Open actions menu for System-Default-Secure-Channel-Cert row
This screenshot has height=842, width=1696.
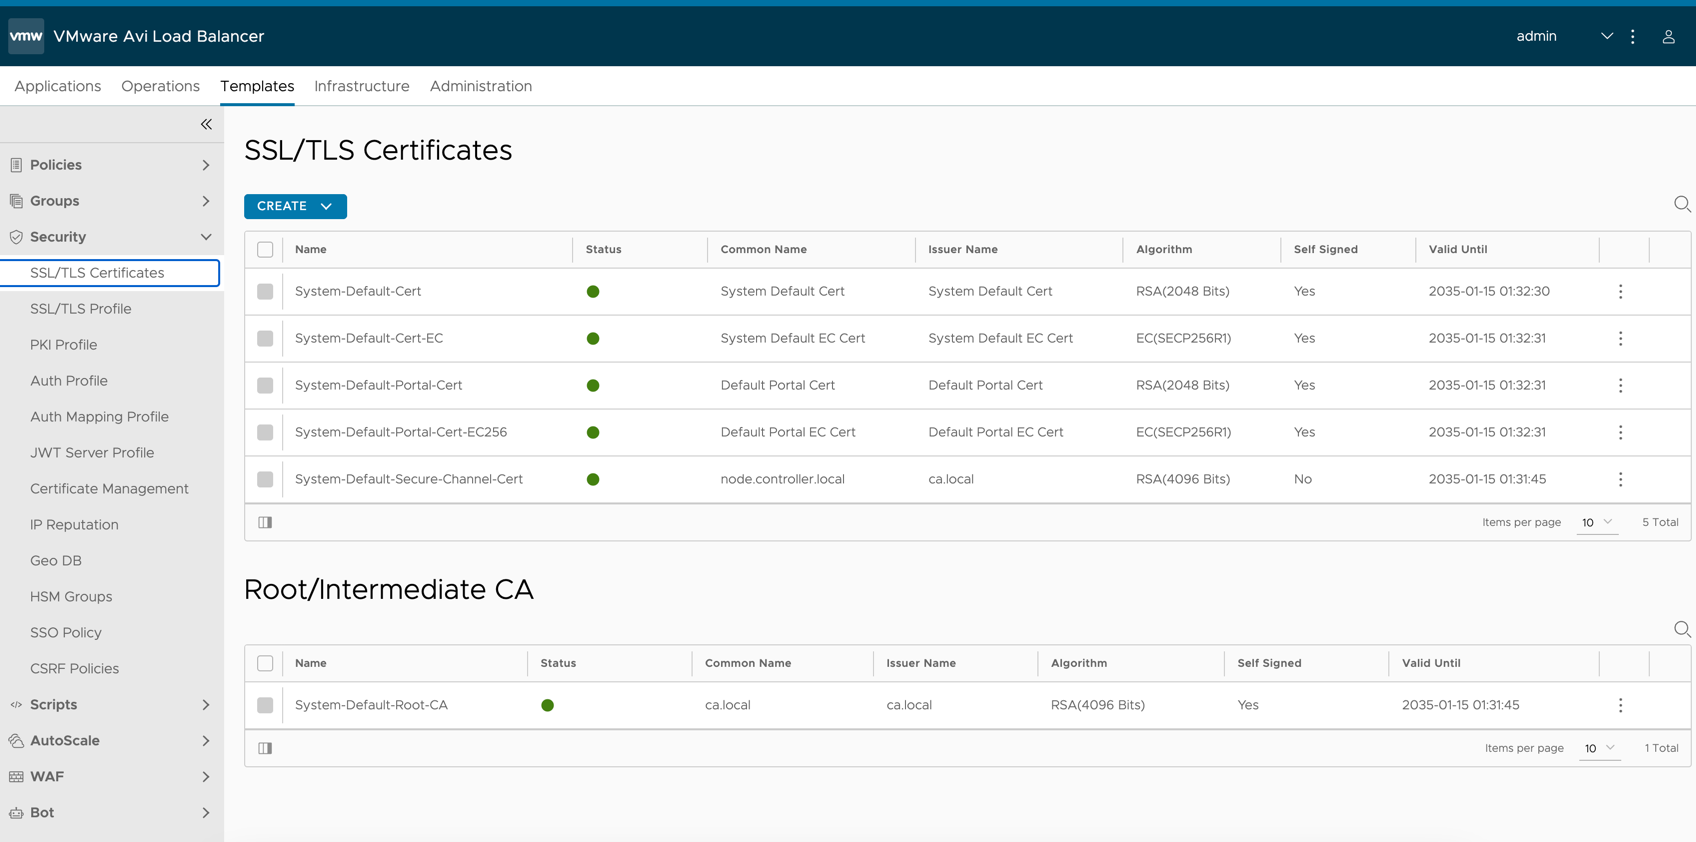click(x=1621, y=479)
